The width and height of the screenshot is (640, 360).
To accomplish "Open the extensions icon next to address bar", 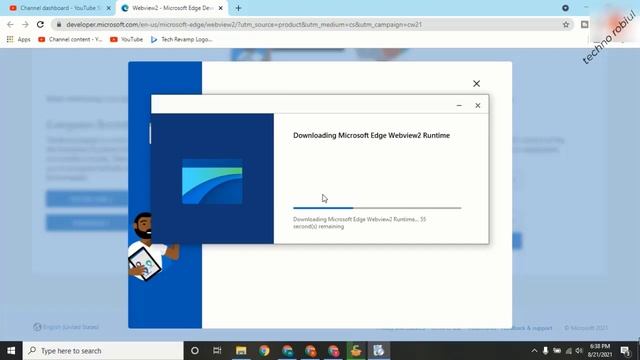I will pyautogui.click(x=584, y=24).
